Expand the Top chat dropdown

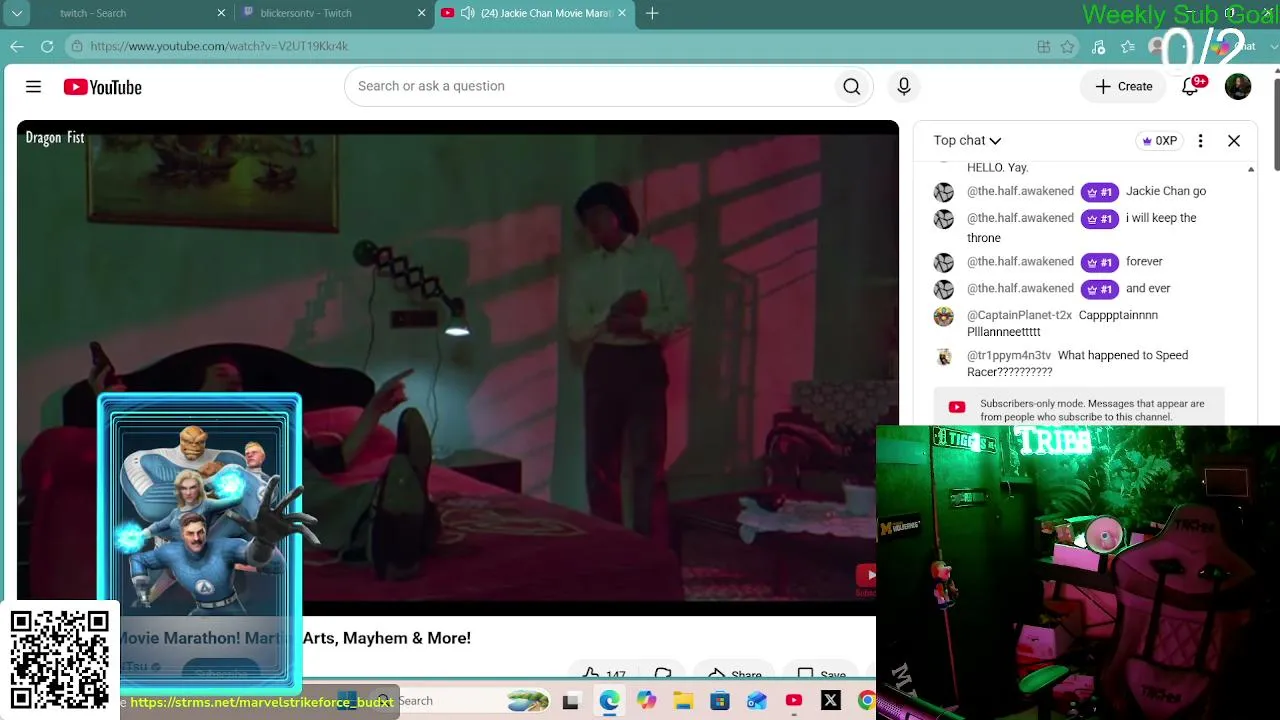pos(967,141)
